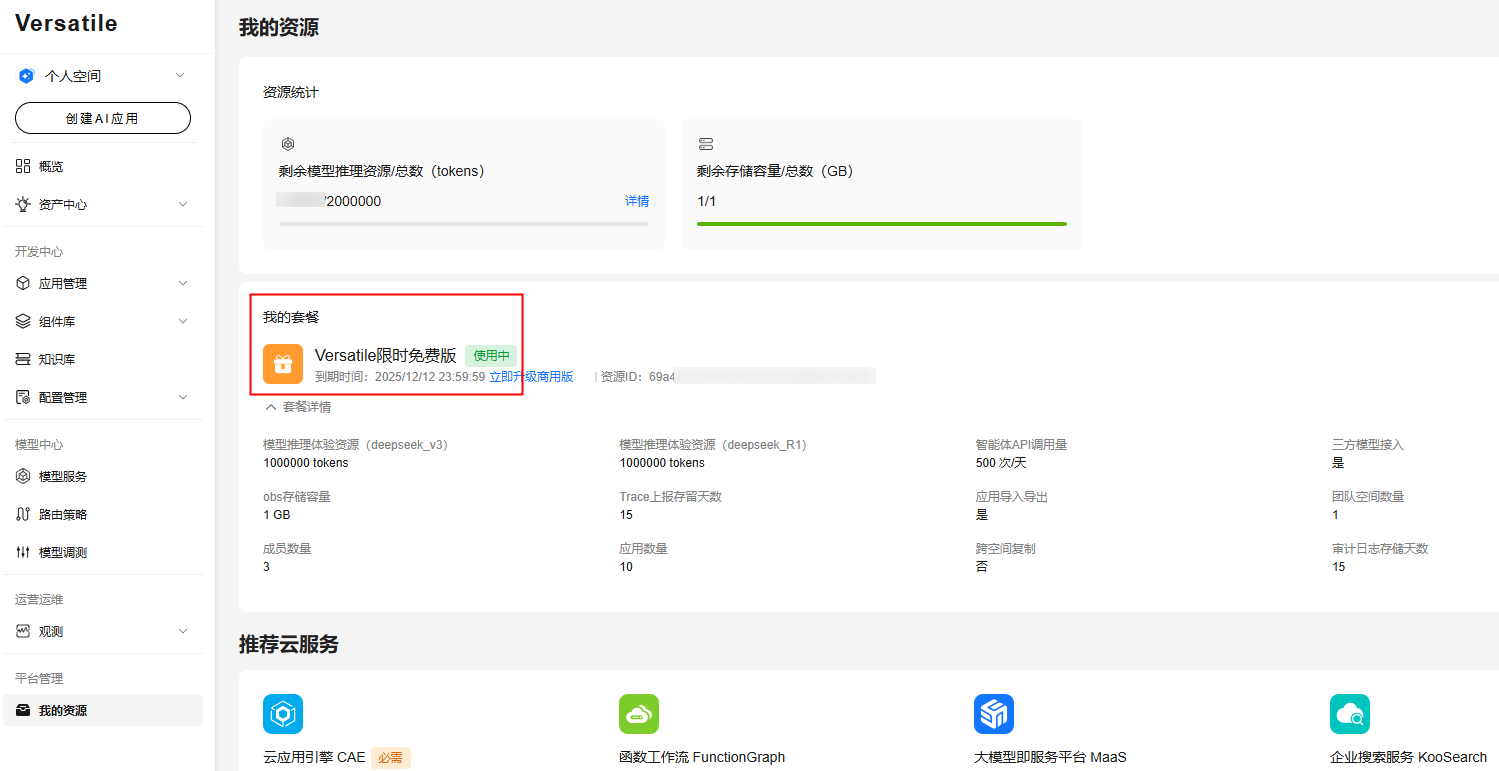1499x771 pixels.
Task: Click the 创建AI应用 button
Action: 103,118
